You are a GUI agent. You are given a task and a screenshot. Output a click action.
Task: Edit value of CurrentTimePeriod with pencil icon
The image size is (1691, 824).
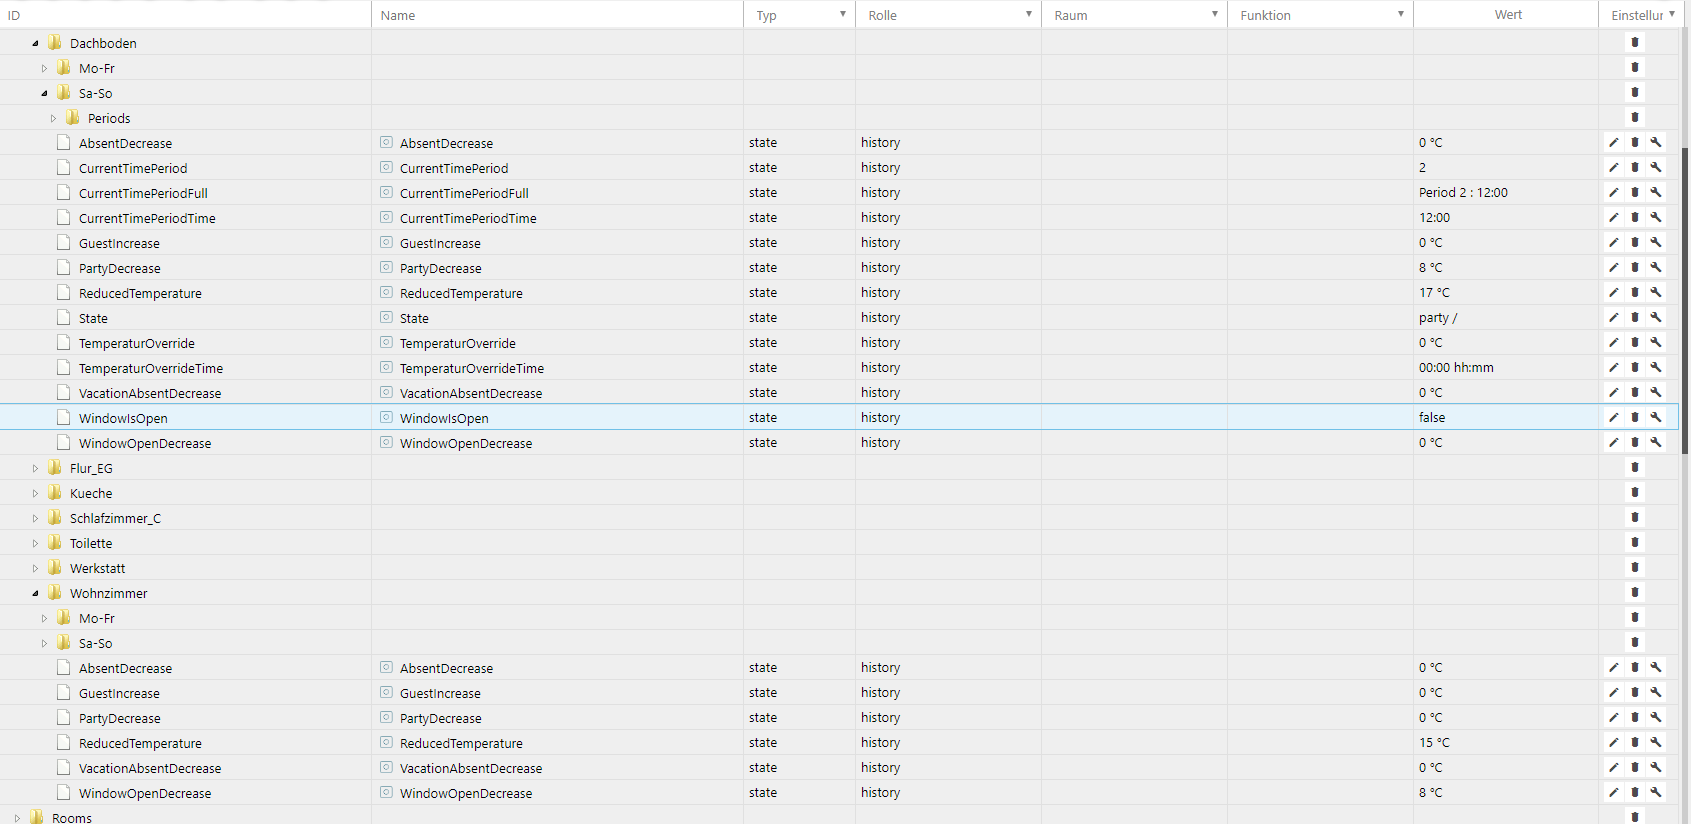[1613, 168]
